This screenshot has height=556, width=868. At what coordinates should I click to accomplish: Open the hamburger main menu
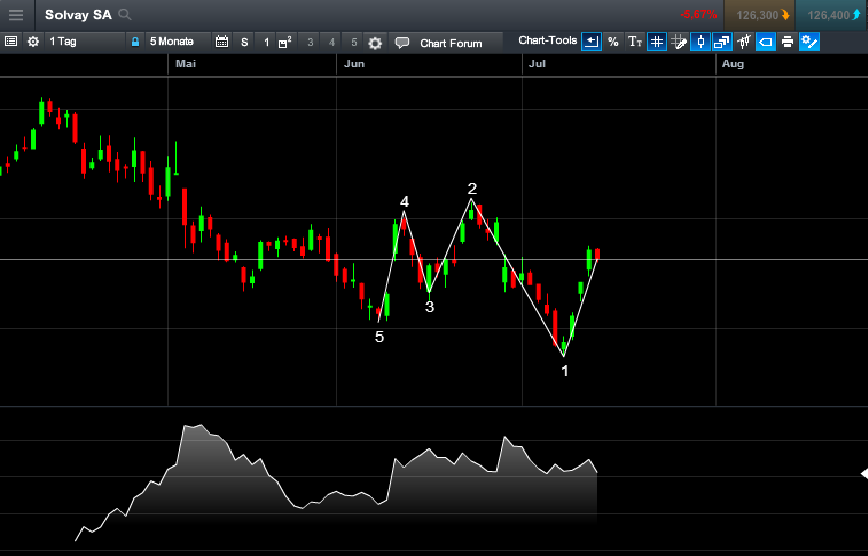point(16,15)
